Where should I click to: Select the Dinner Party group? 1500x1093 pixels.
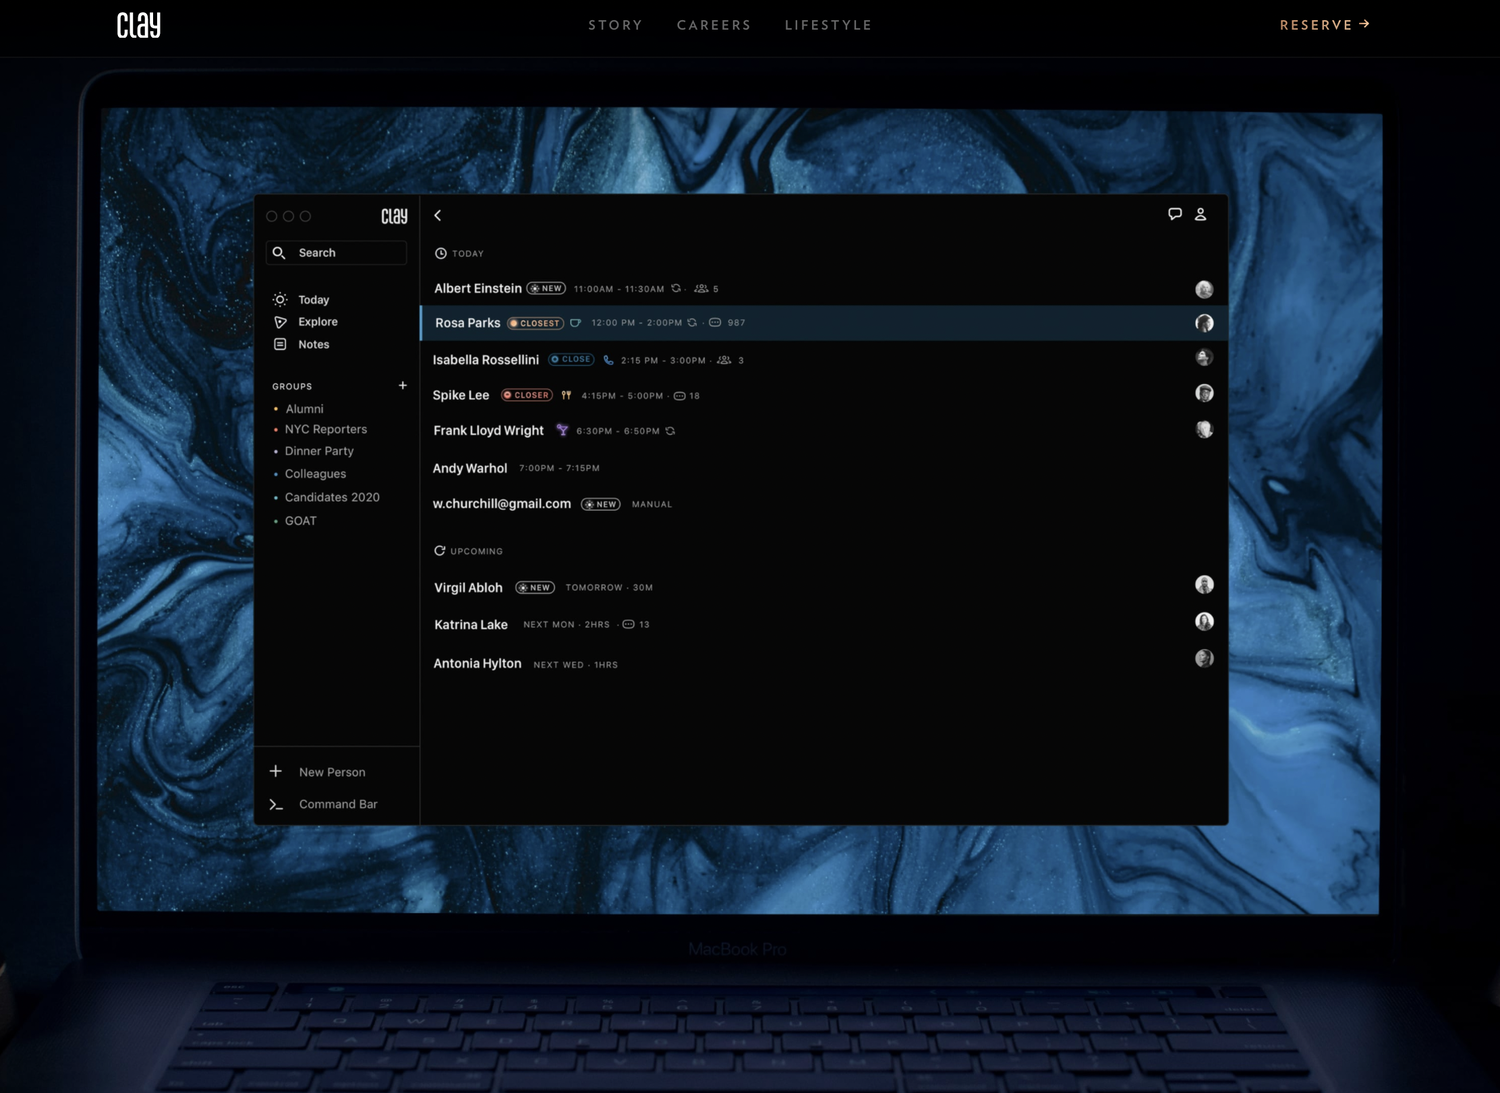coord(319,451)
